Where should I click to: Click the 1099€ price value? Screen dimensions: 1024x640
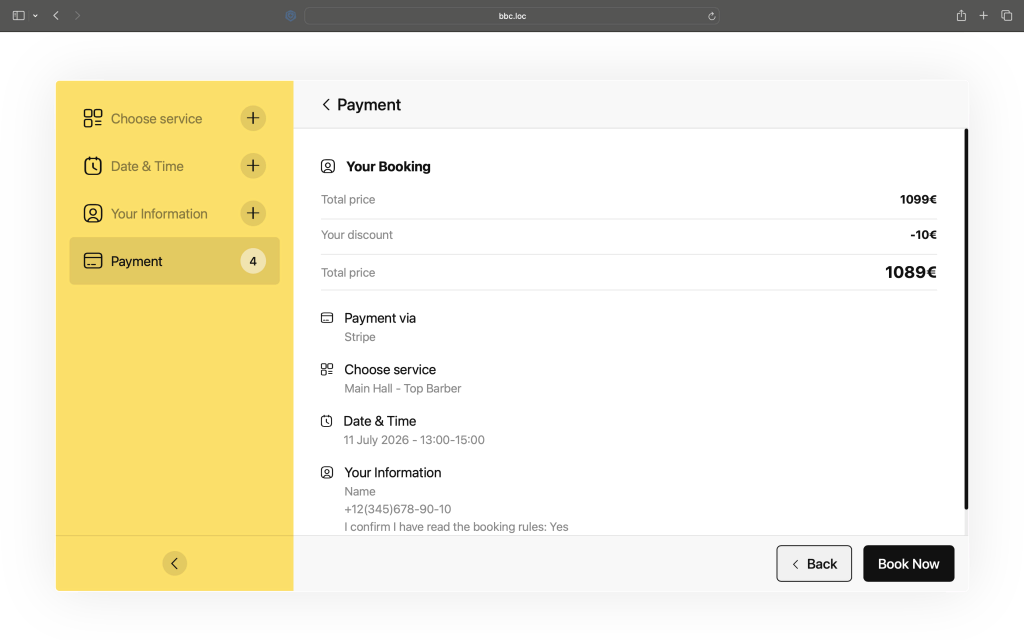[x=918, y=199]
